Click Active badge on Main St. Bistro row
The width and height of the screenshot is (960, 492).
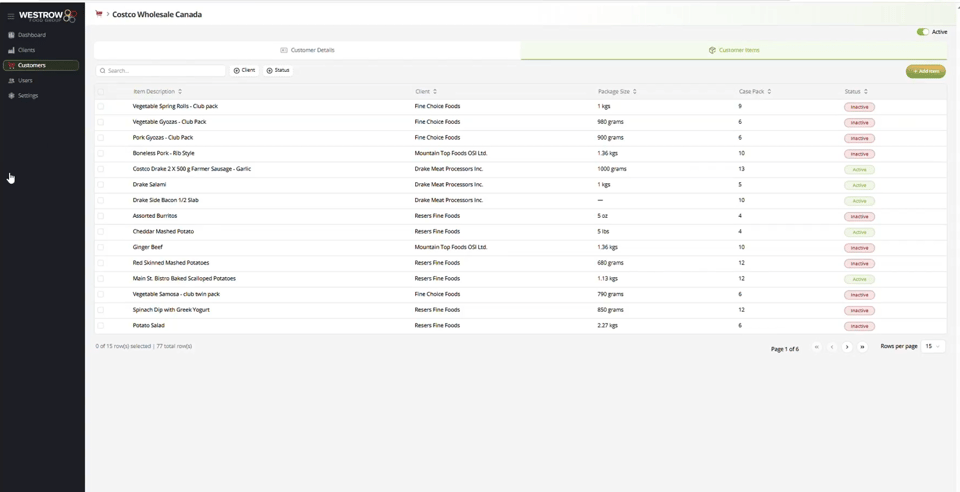tap(859, 279)
